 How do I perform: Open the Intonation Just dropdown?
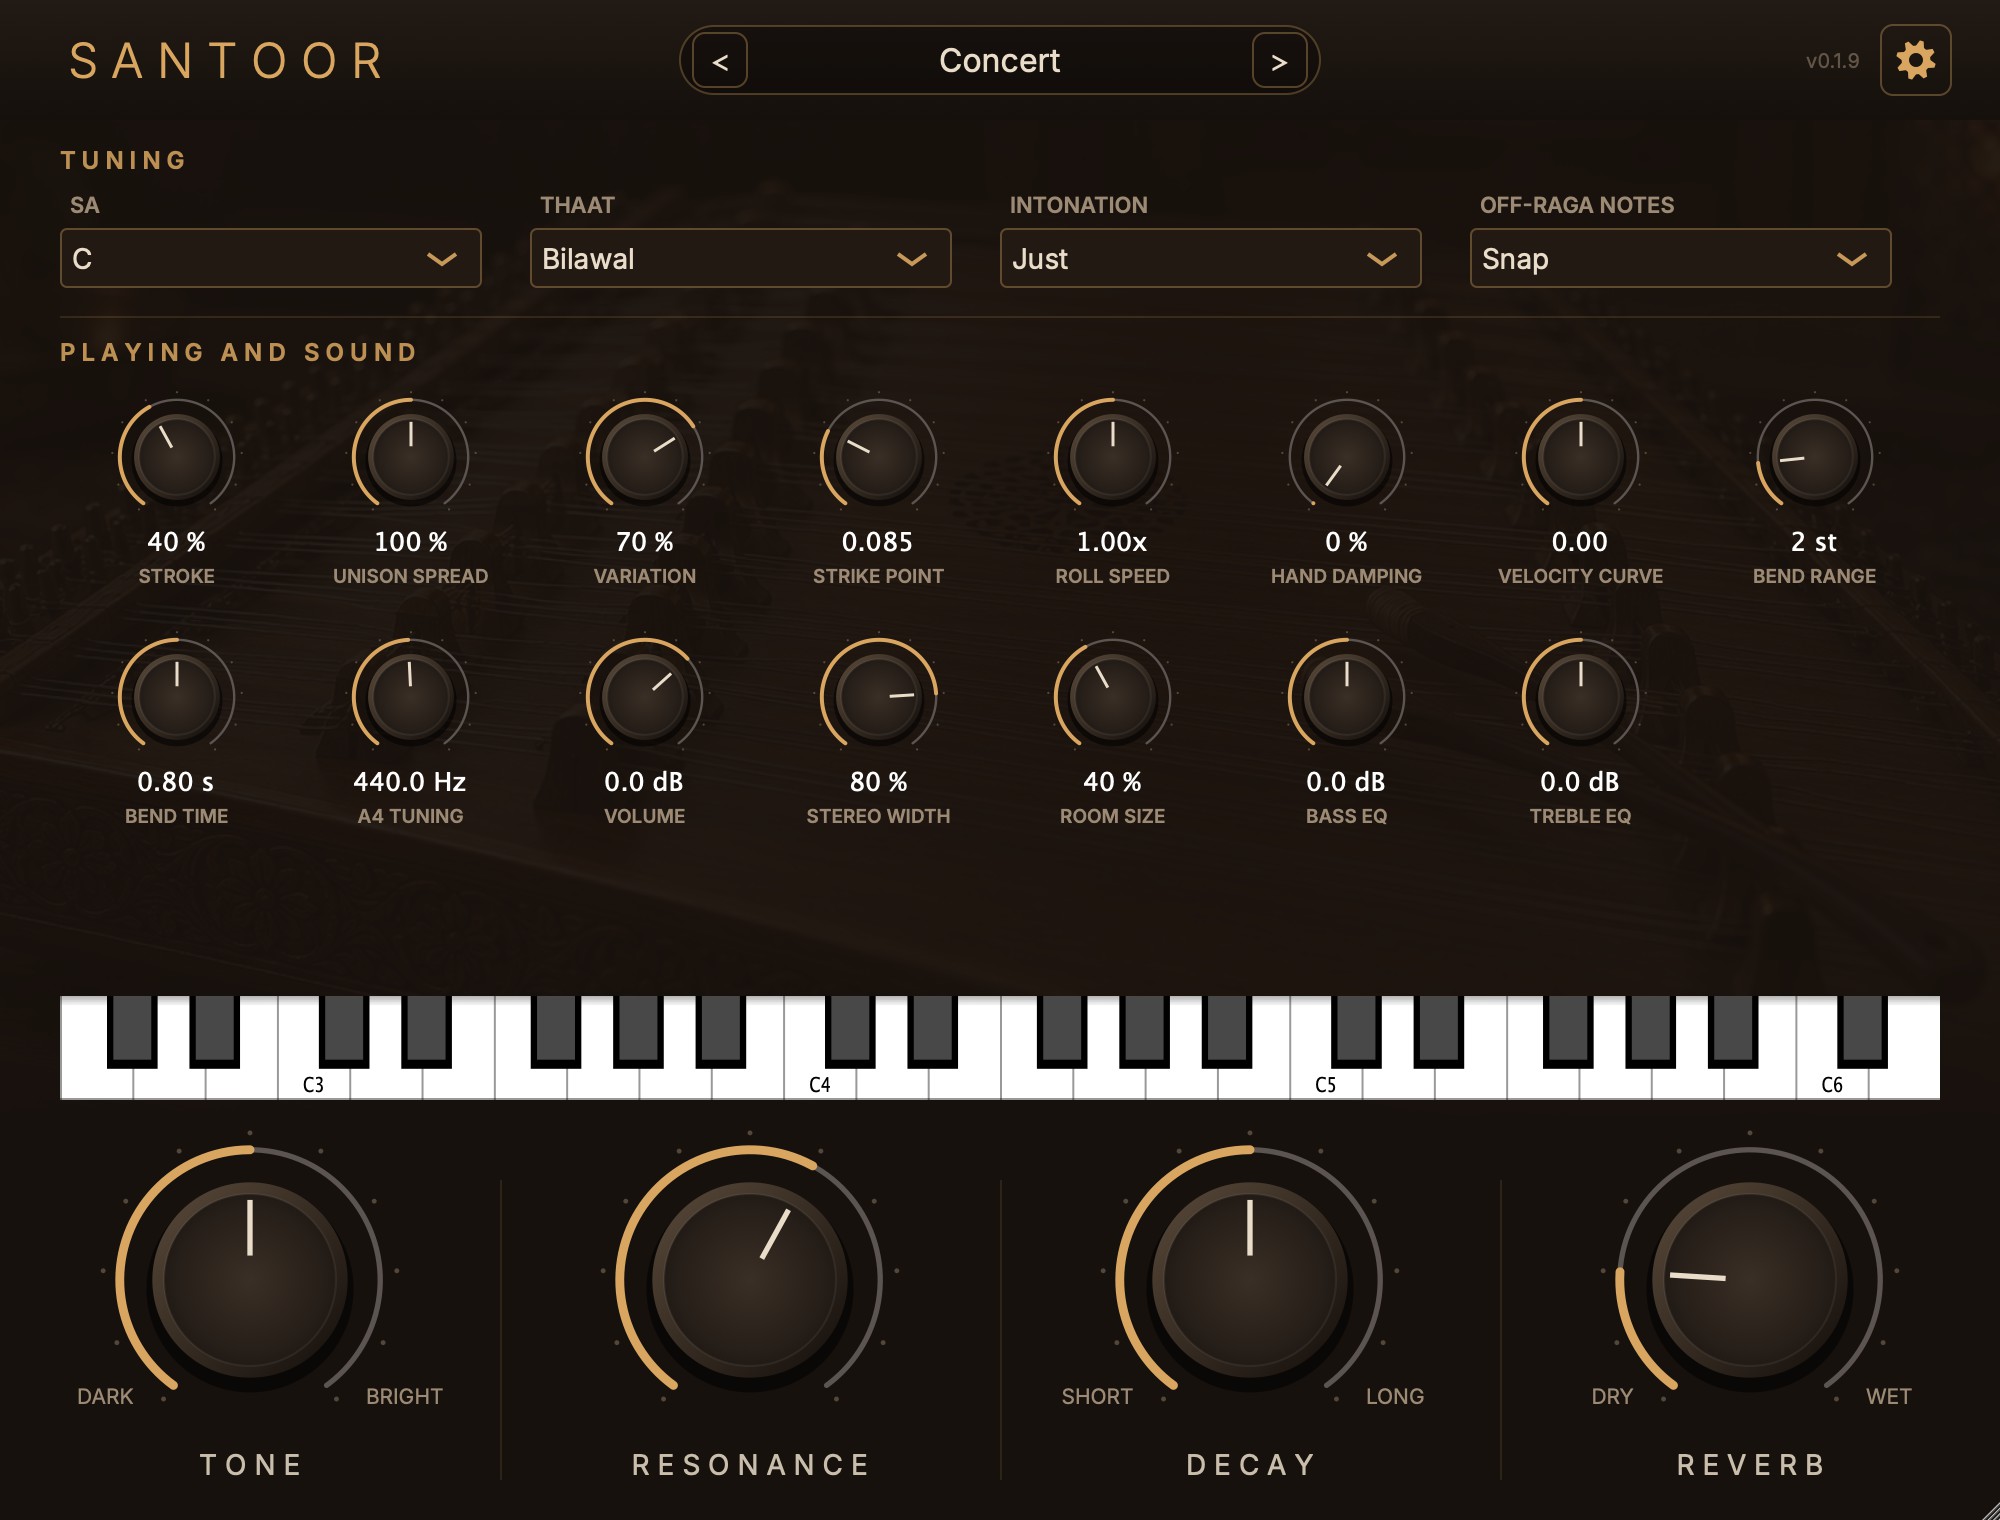pyautogui.click(x=1211, y=258)
